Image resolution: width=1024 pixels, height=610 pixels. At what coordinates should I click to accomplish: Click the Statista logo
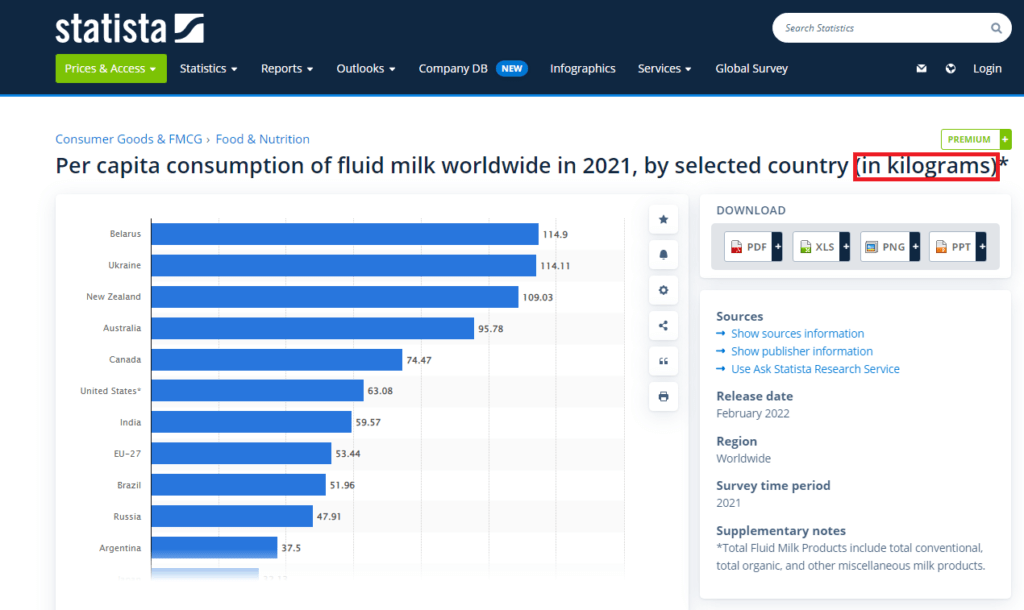[x=129, y=29]
